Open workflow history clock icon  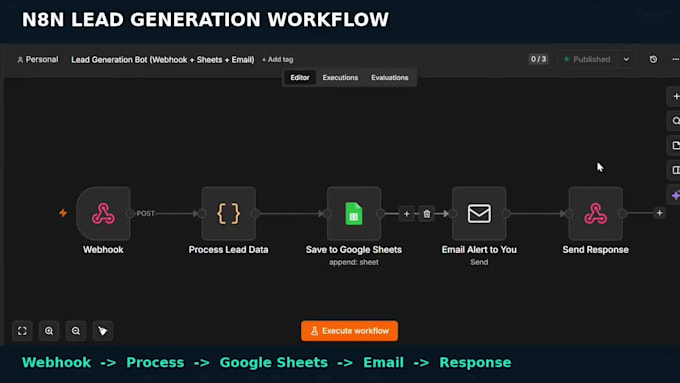coord(654,59)
